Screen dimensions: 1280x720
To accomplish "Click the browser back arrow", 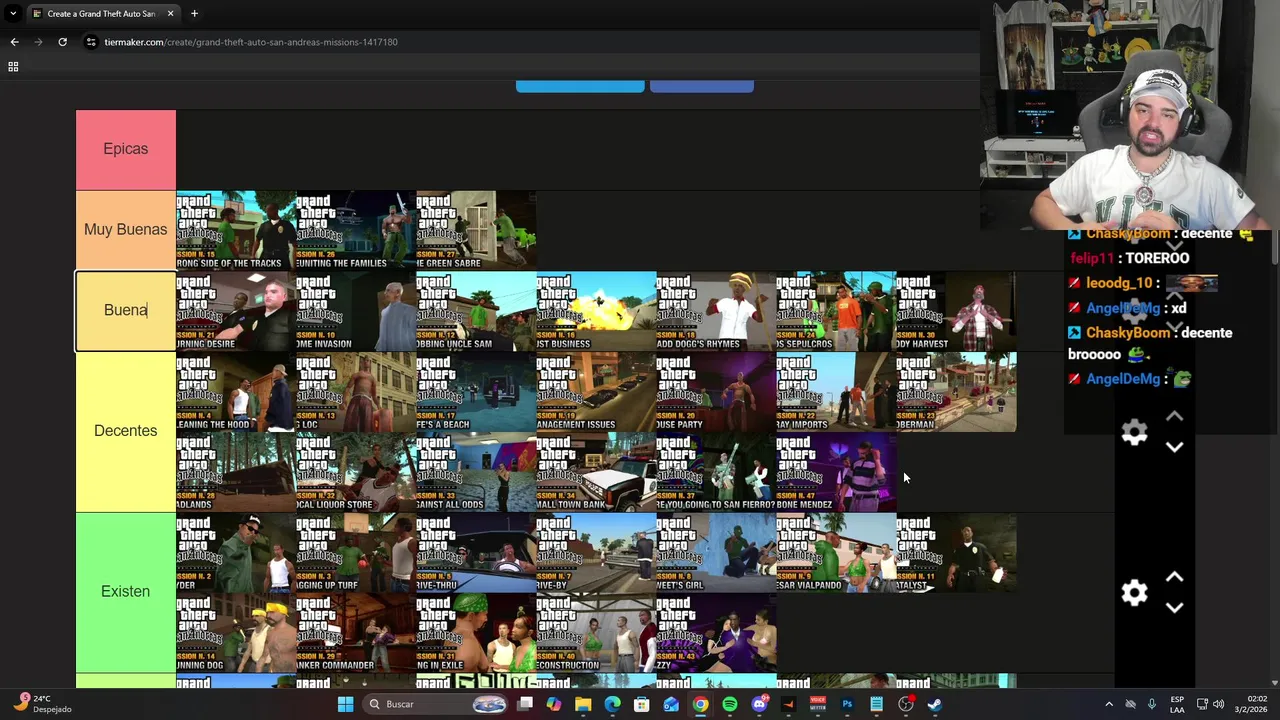I will click(14, 42).
